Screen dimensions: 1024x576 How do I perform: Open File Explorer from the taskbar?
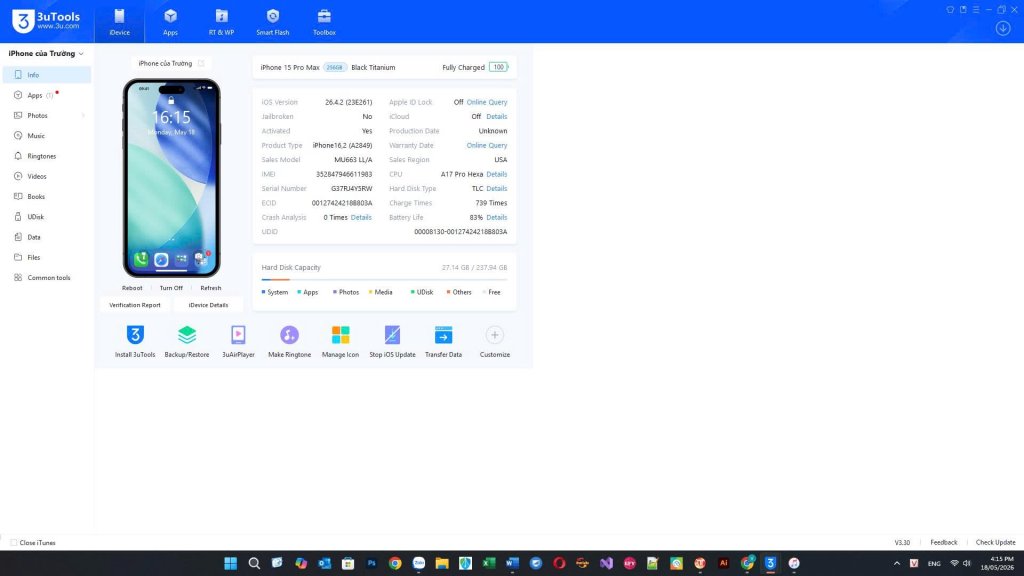(x=442, y=563)
